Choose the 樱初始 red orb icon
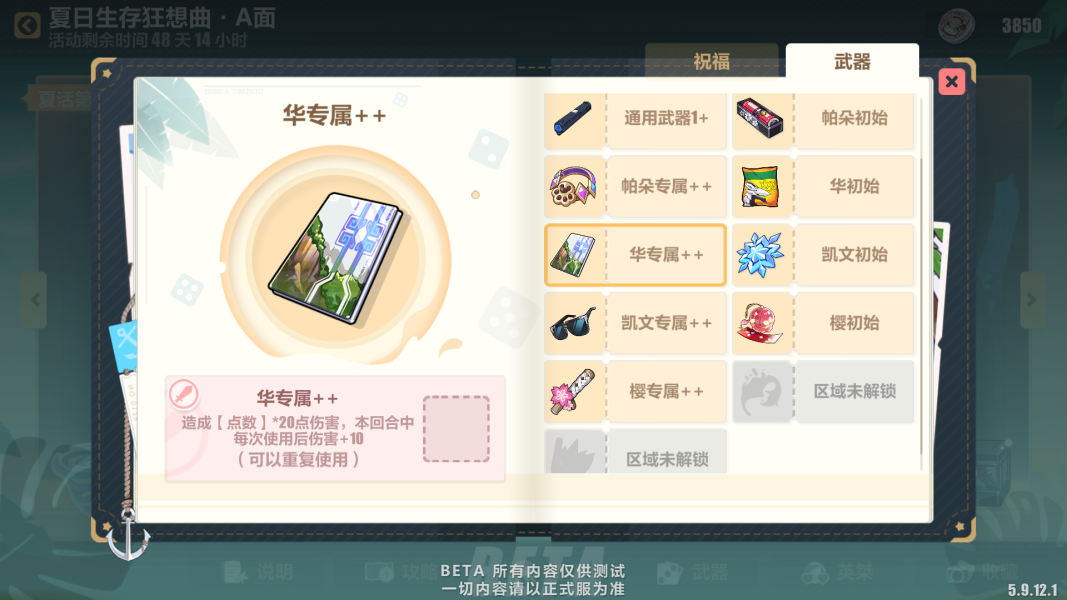 tap(761, 323)
